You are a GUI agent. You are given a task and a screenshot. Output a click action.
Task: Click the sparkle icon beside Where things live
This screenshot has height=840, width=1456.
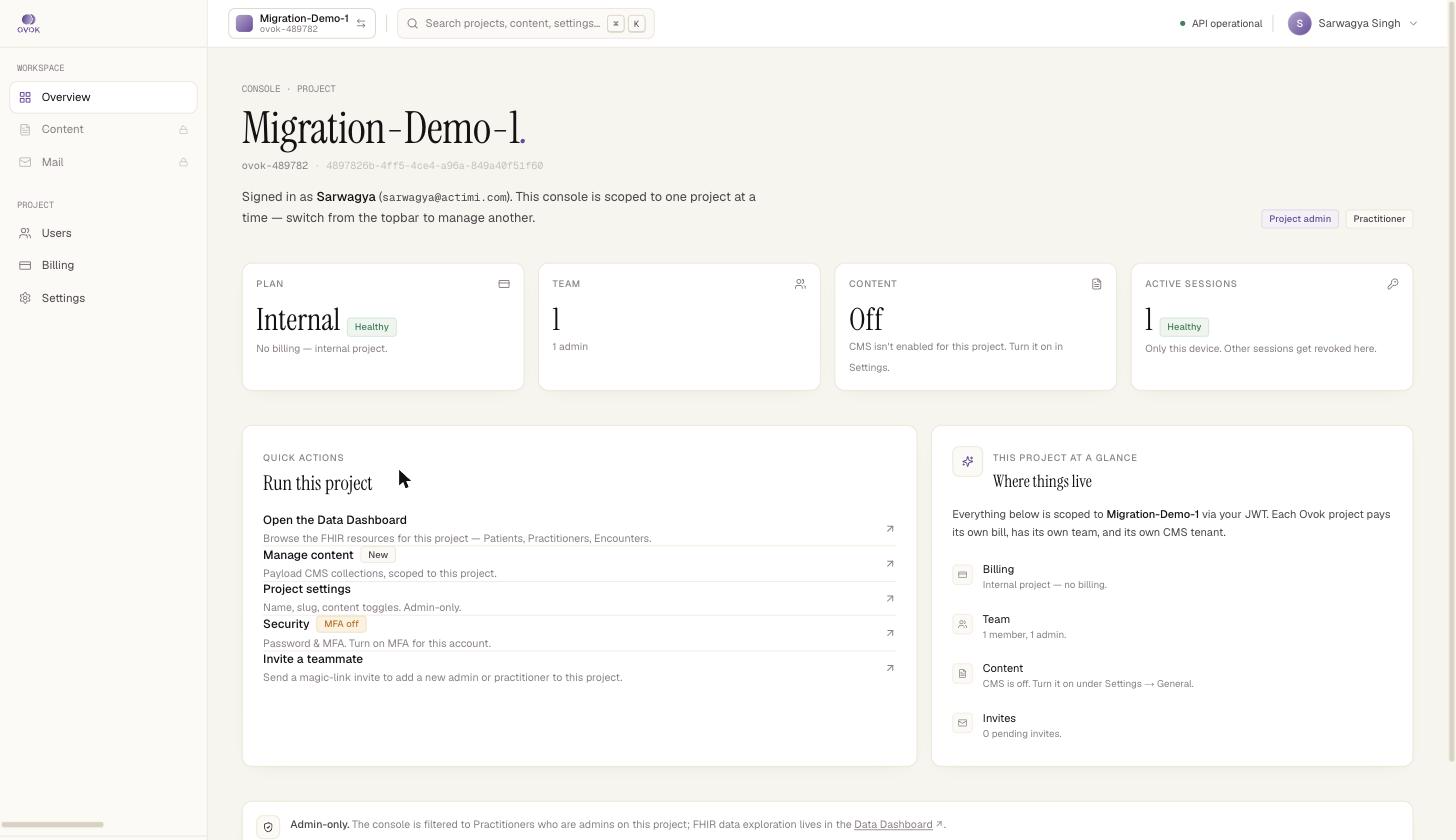click(967, 461)
